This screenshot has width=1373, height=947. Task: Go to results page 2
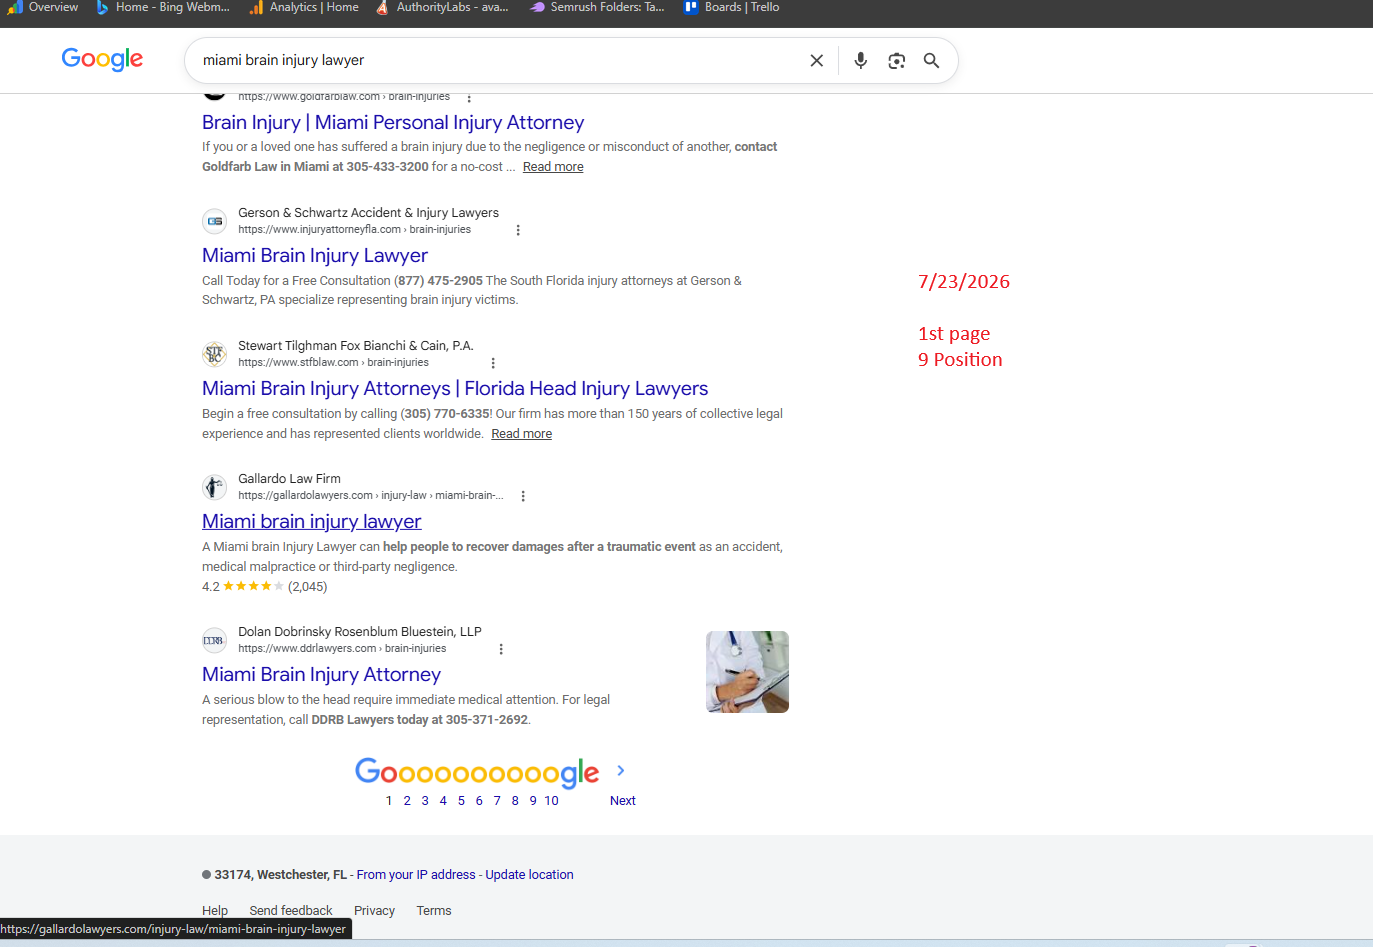coord(407,801)
